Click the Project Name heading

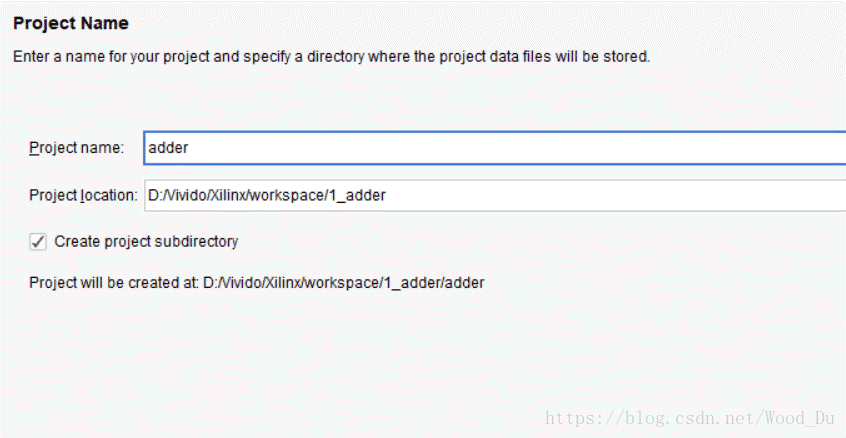click(71, 23)
